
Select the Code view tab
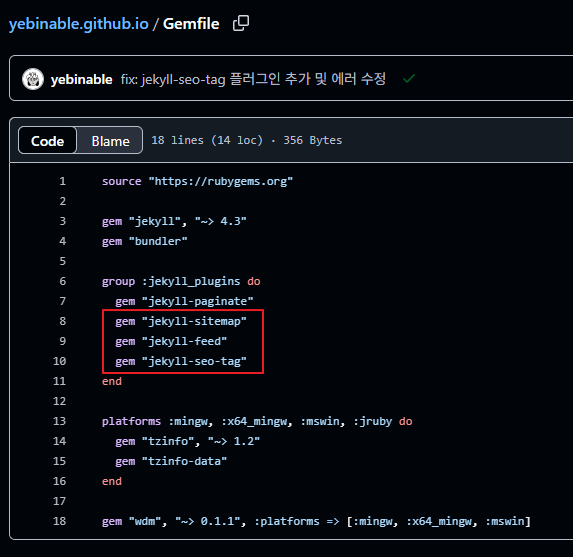[48, 141]
